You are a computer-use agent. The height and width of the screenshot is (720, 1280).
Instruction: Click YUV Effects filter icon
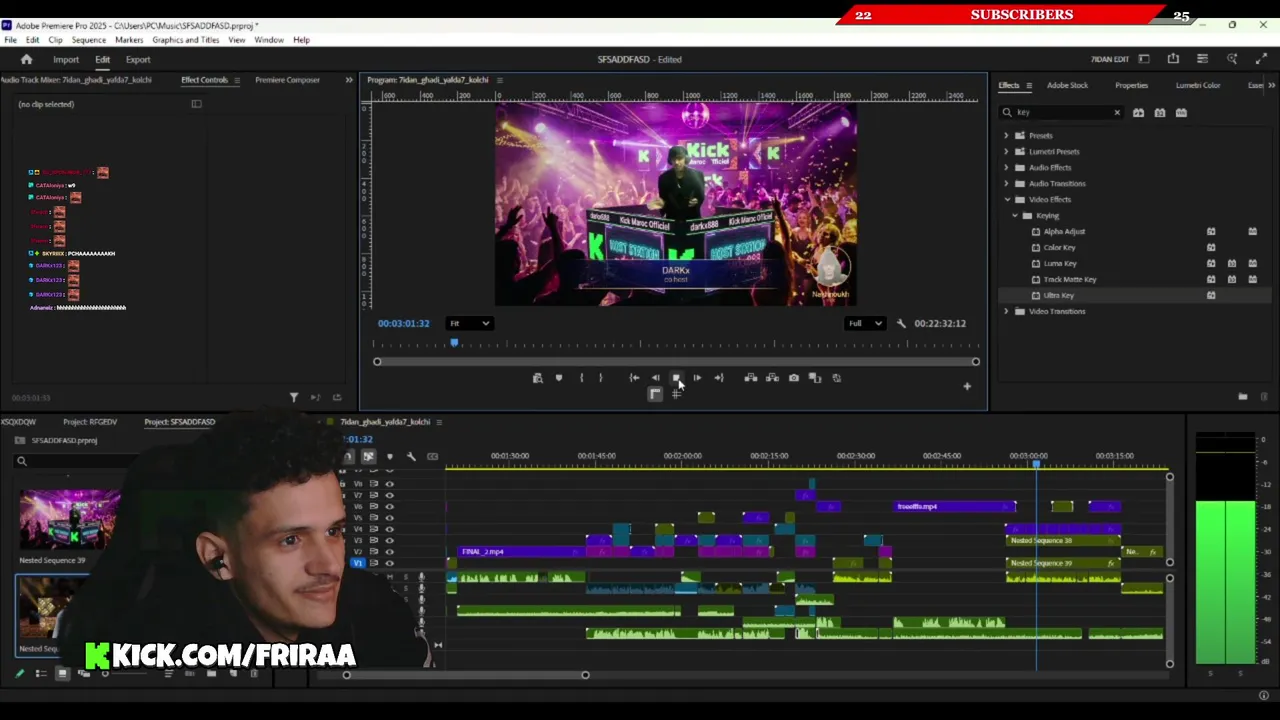click(x=1181, y=113)
